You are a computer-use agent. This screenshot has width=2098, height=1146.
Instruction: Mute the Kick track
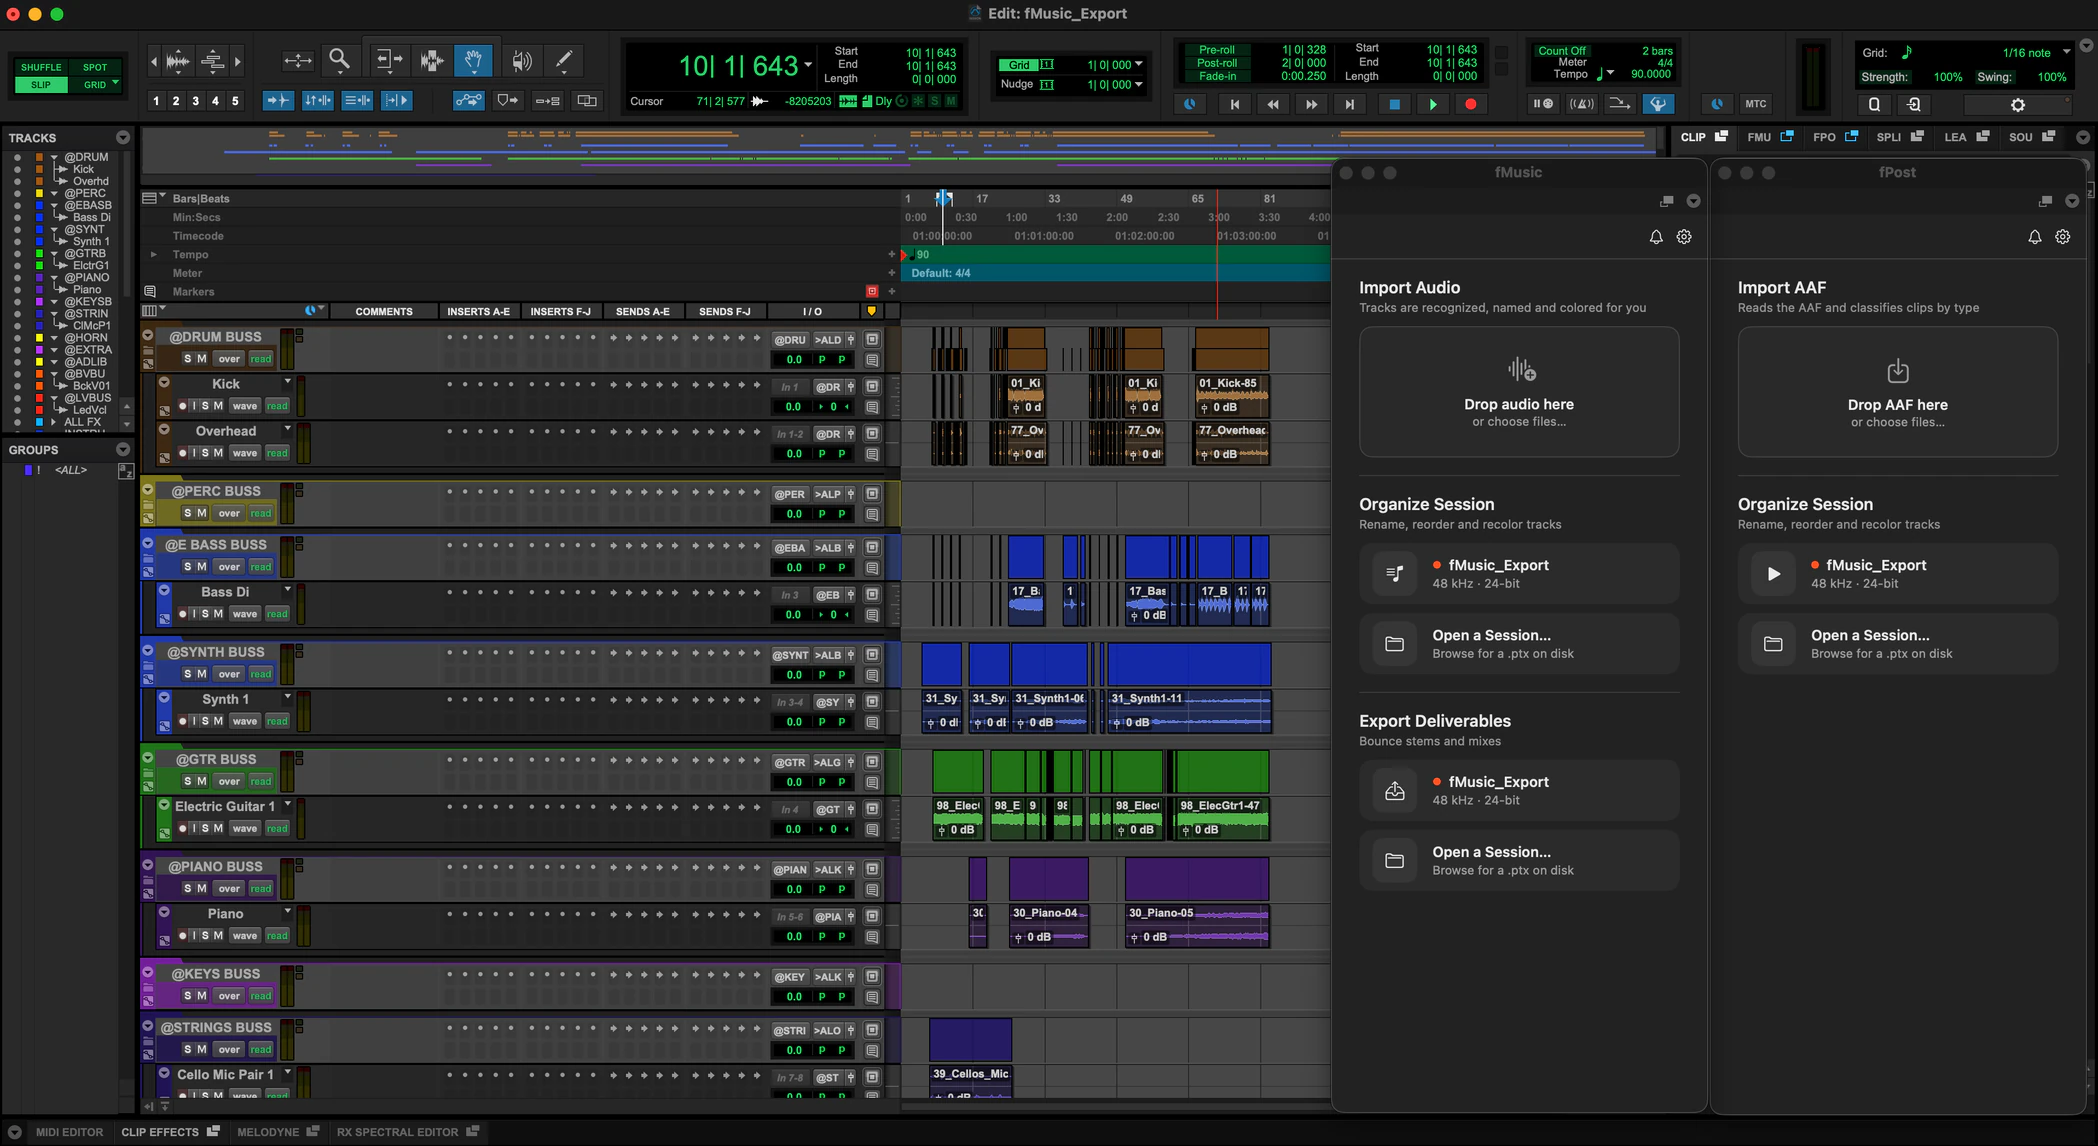[218, 406]
